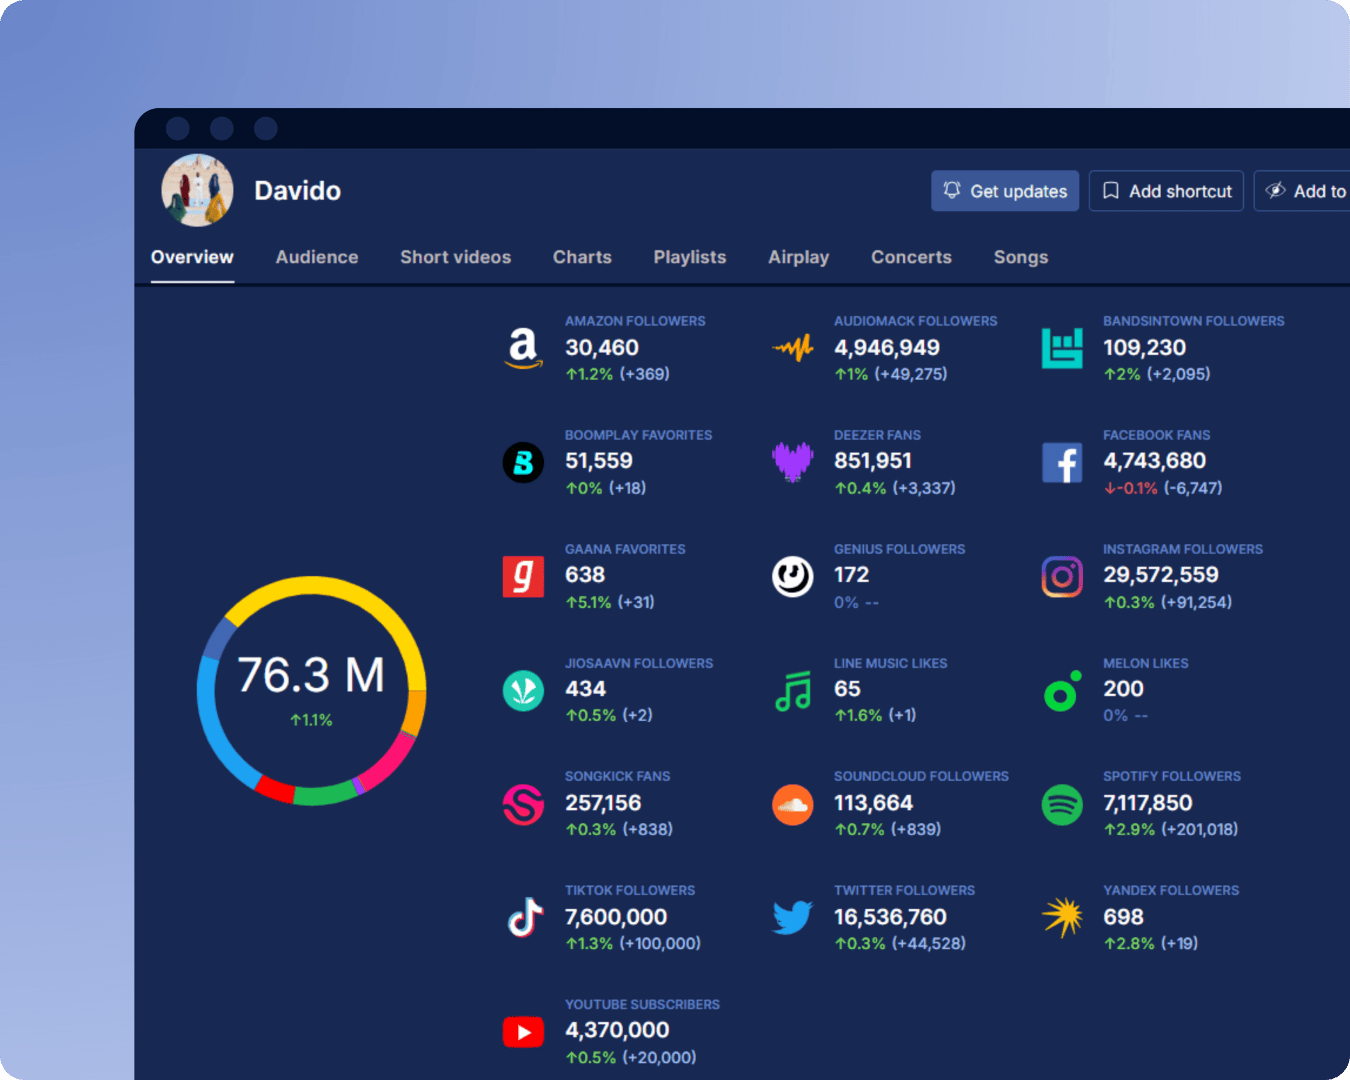Click the Bandsintown logo icon

[x=1062, y=348]
